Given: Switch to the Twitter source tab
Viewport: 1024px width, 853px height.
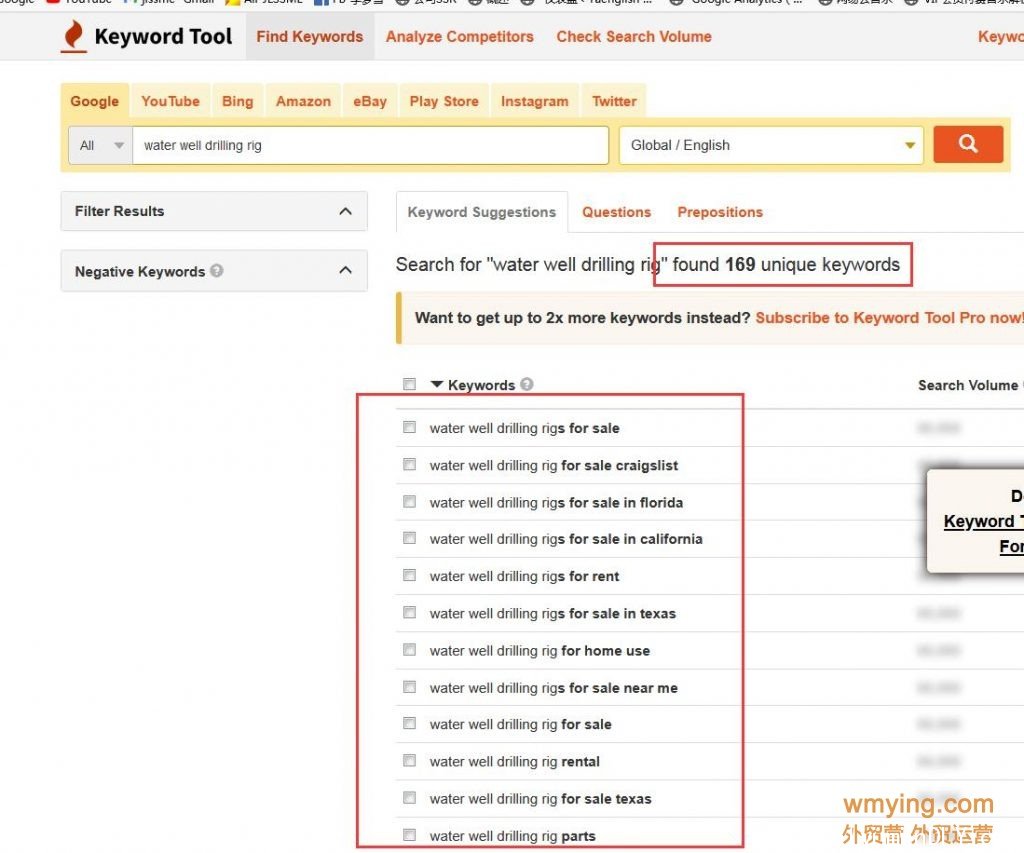Looking at the screenshot, I should [x=614, y=101].
